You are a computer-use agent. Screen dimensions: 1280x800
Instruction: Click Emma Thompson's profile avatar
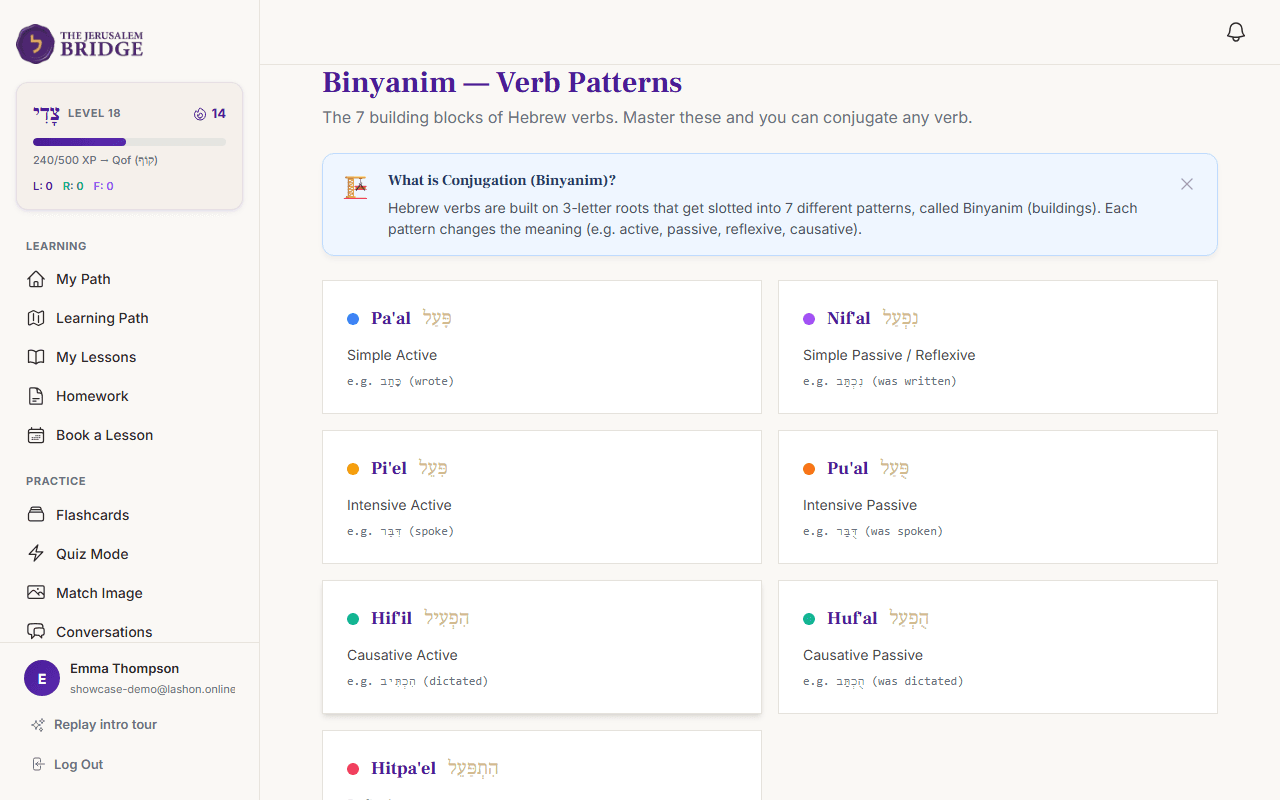[41, 677]
